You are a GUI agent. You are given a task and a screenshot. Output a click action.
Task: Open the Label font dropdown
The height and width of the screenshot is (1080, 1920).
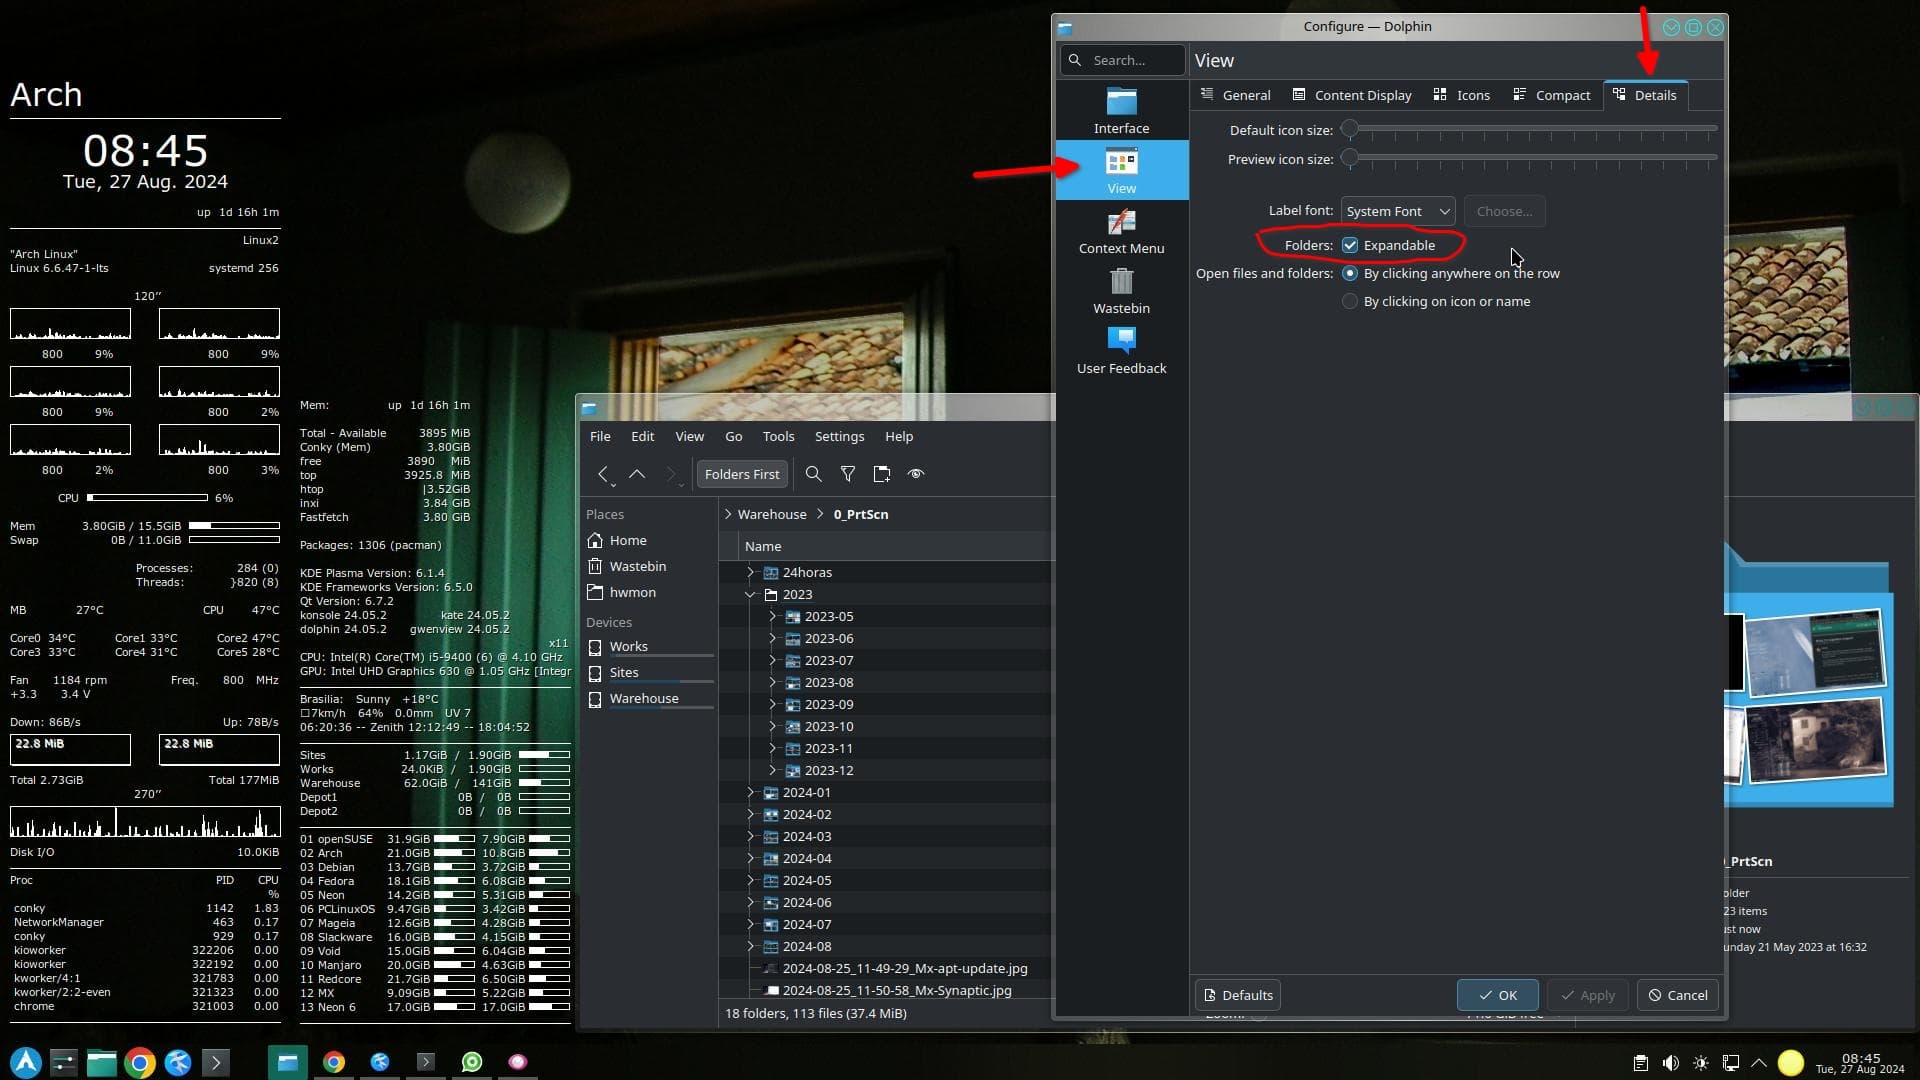click(1397, 211)
